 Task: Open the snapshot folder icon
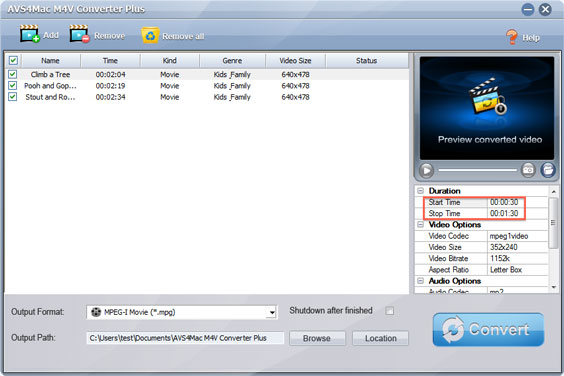point(547,170)
